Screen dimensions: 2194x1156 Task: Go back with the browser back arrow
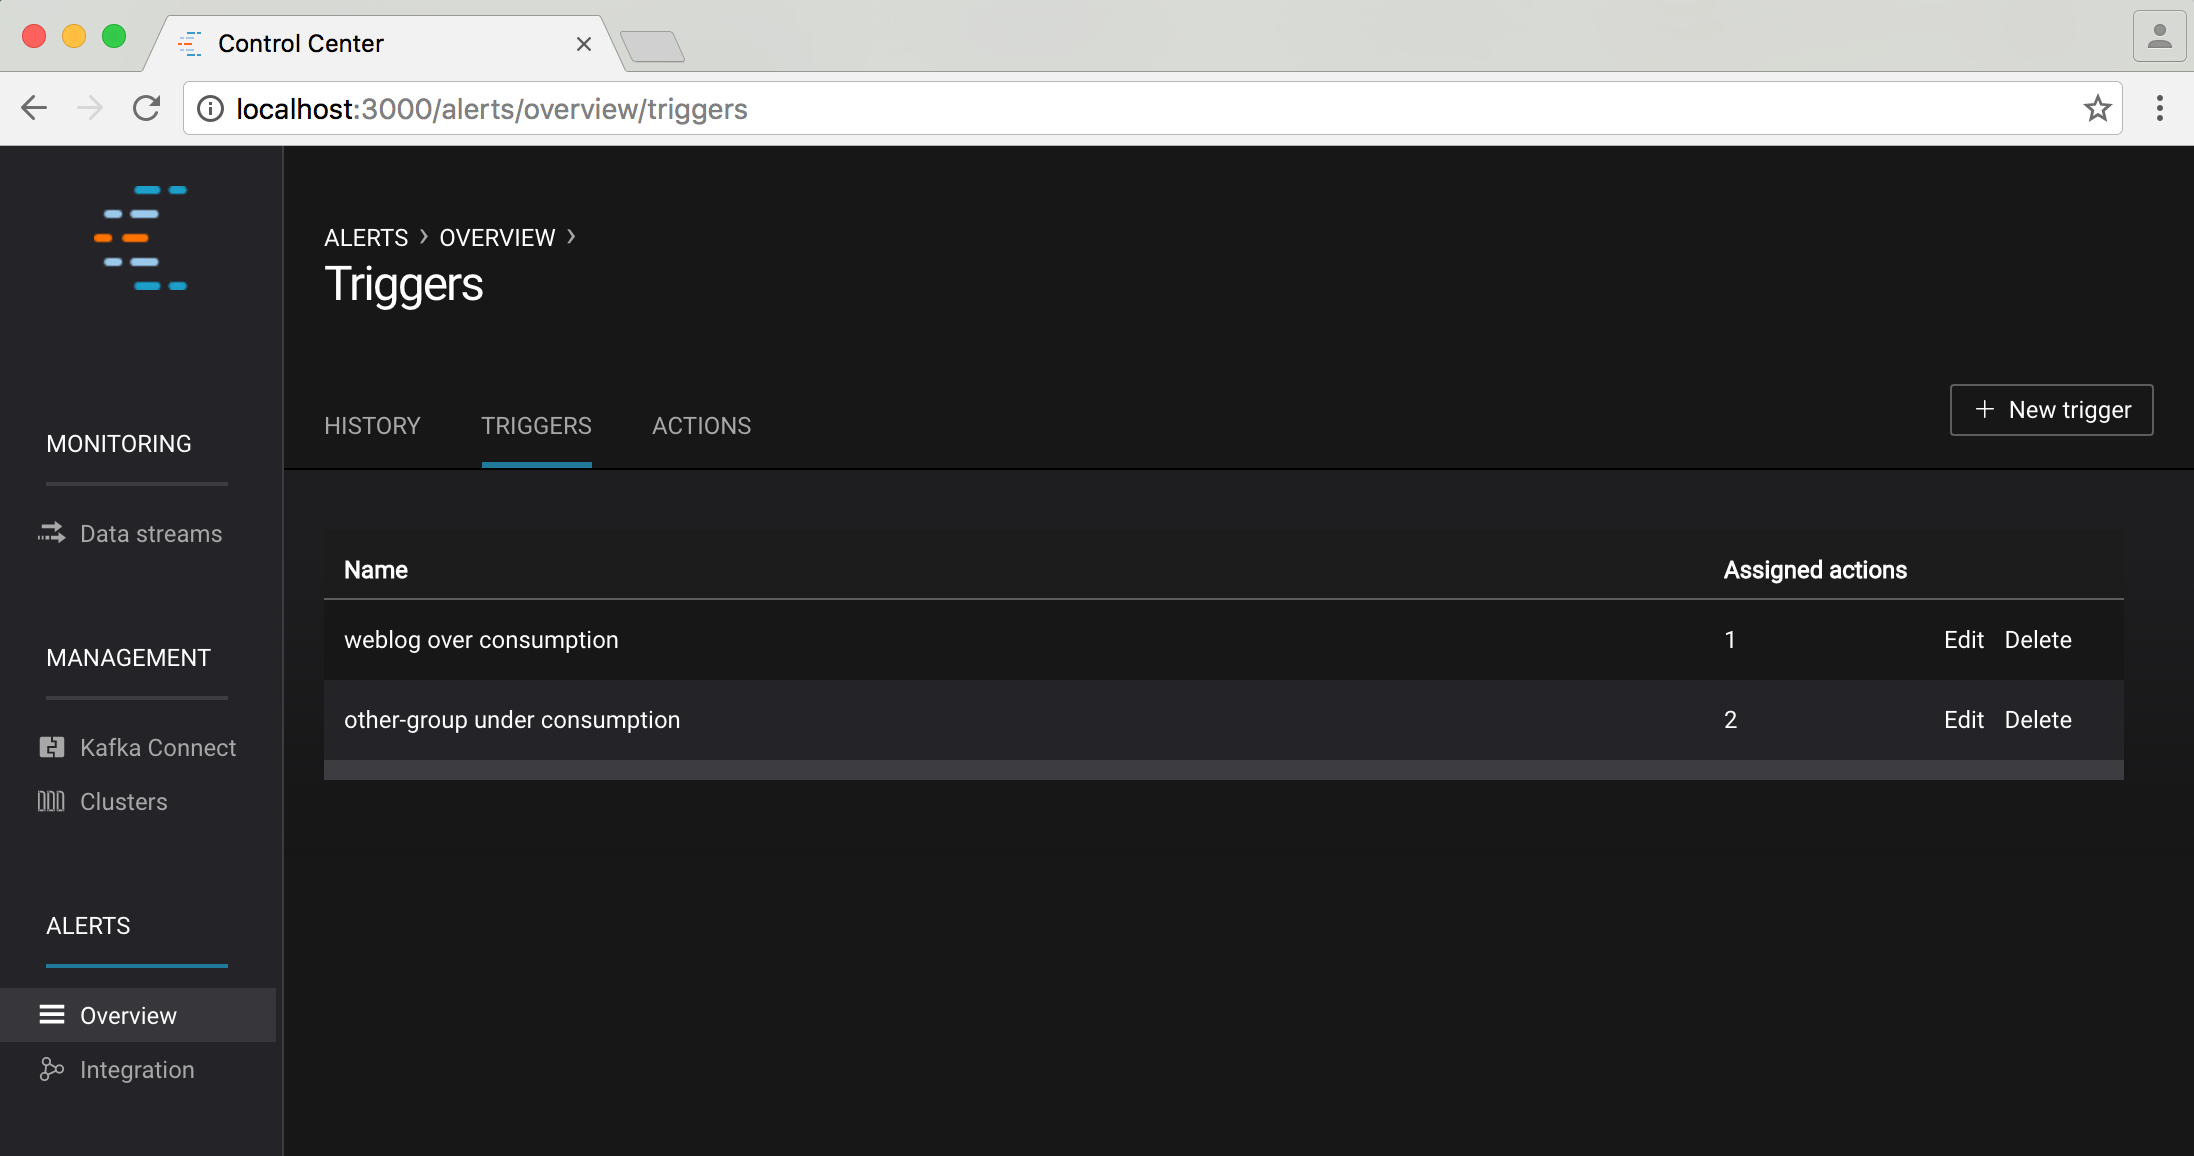coord(34,108)
